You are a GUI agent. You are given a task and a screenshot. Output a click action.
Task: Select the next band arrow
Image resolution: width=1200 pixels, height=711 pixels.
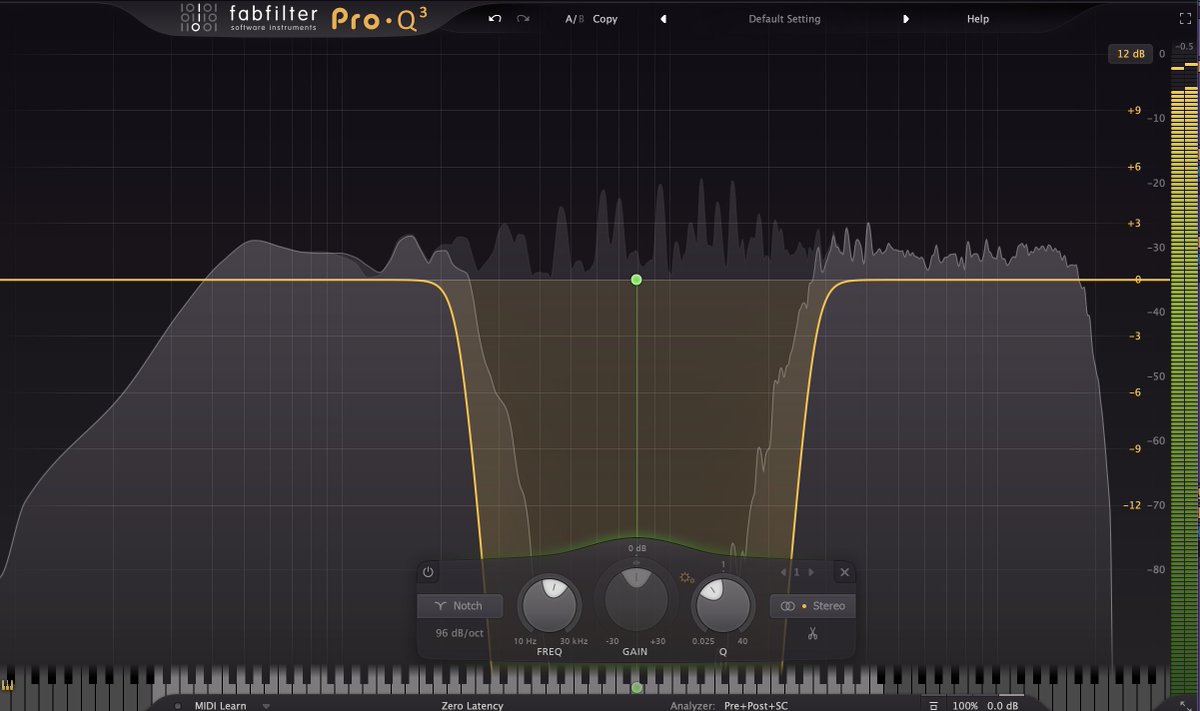point(811,572)
